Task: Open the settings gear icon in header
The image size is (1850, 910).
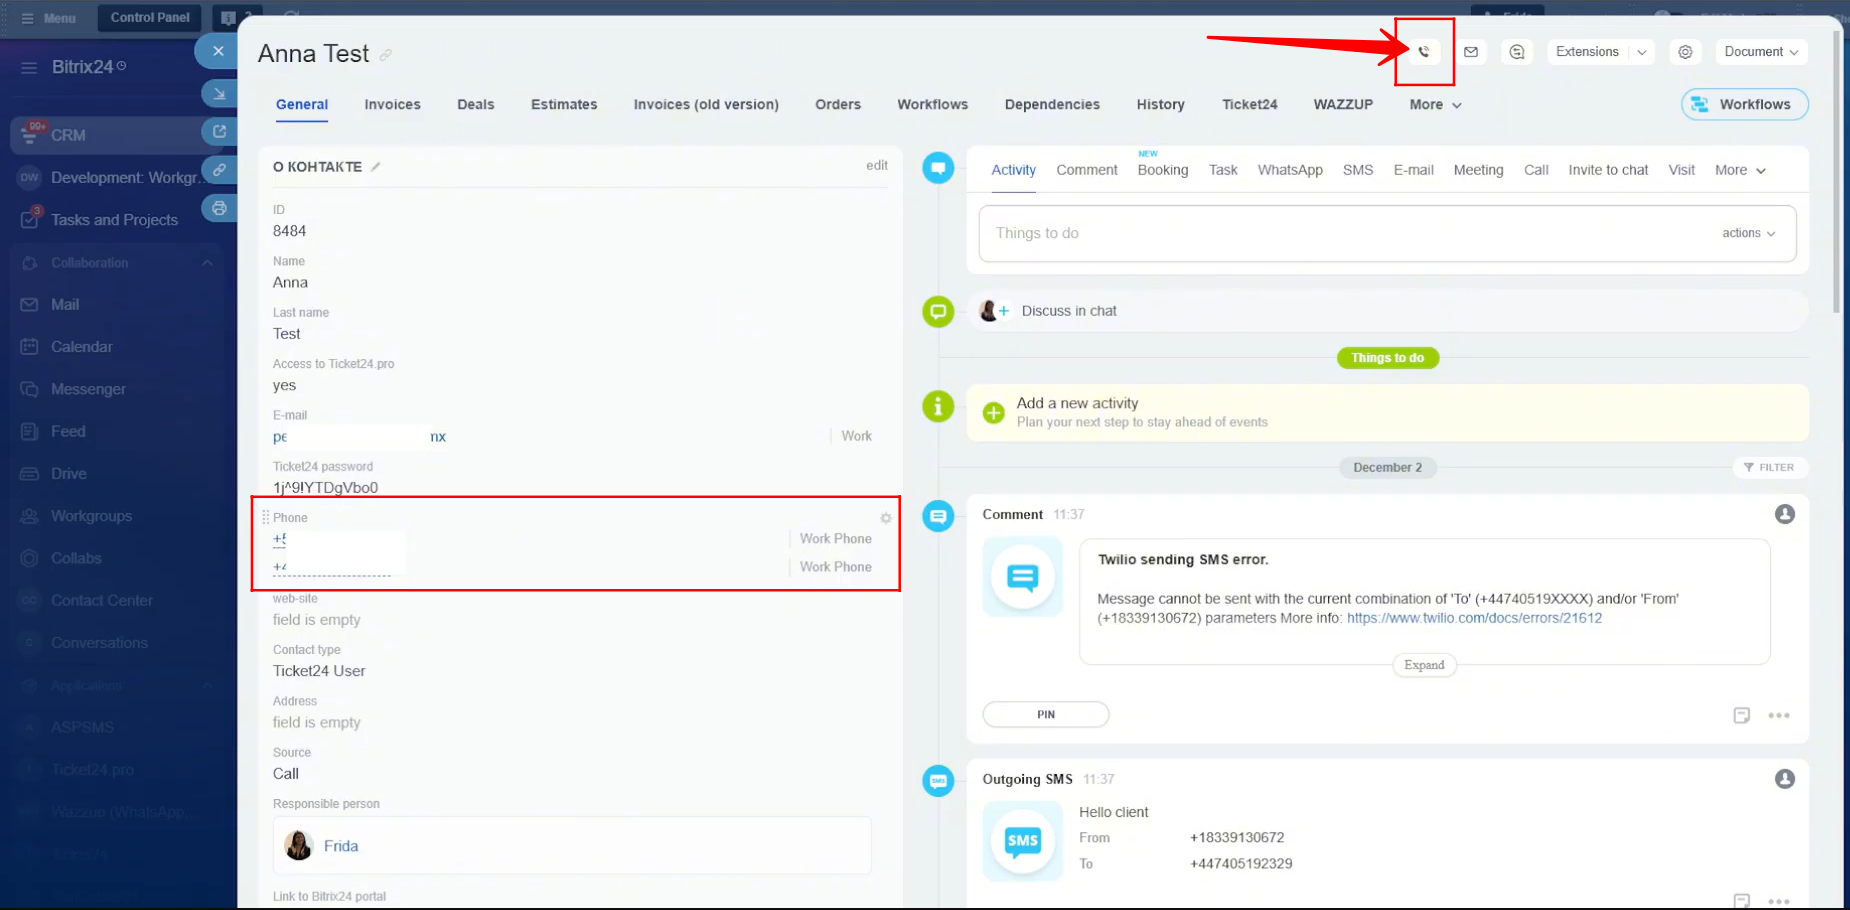Action: point(1685,52)
